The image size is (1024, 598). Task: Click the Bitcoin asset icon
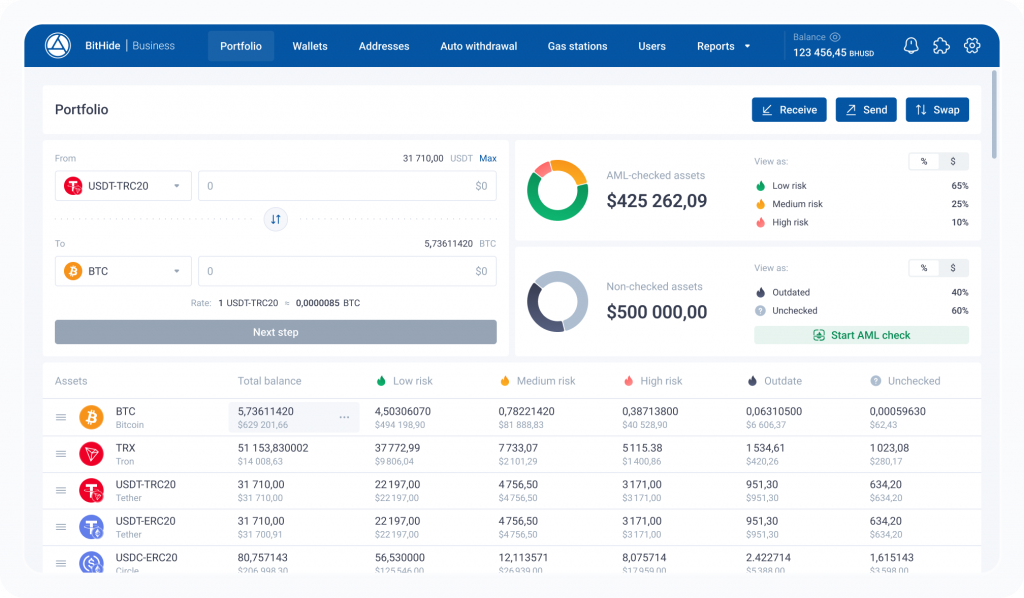pos(92,417)
